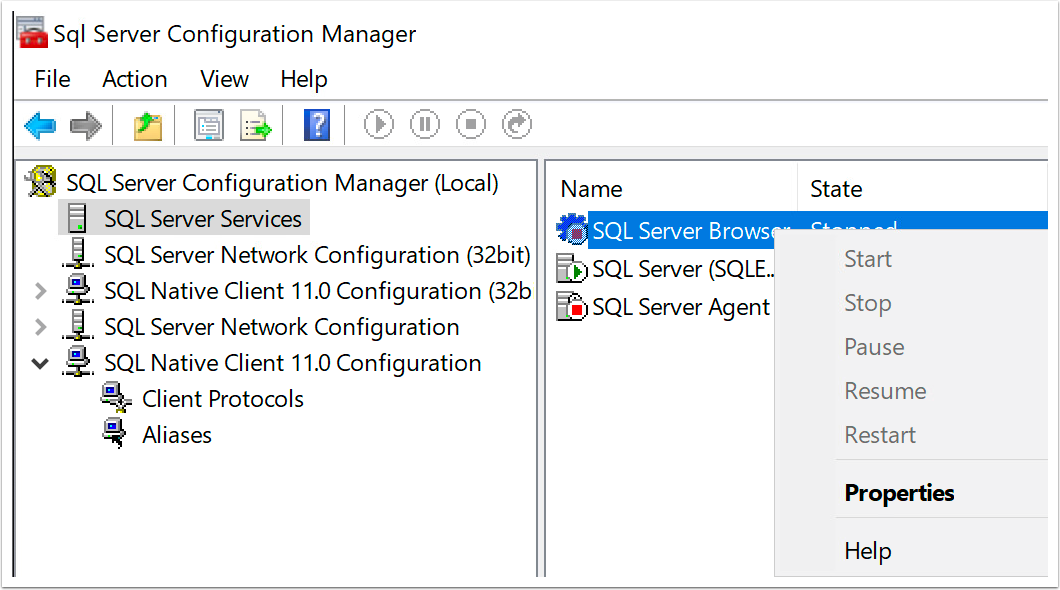The width and height of the screenshot is (1060, 590).
Task: Click the Stop Service toolbar icon
Action: tap(471, 125)
